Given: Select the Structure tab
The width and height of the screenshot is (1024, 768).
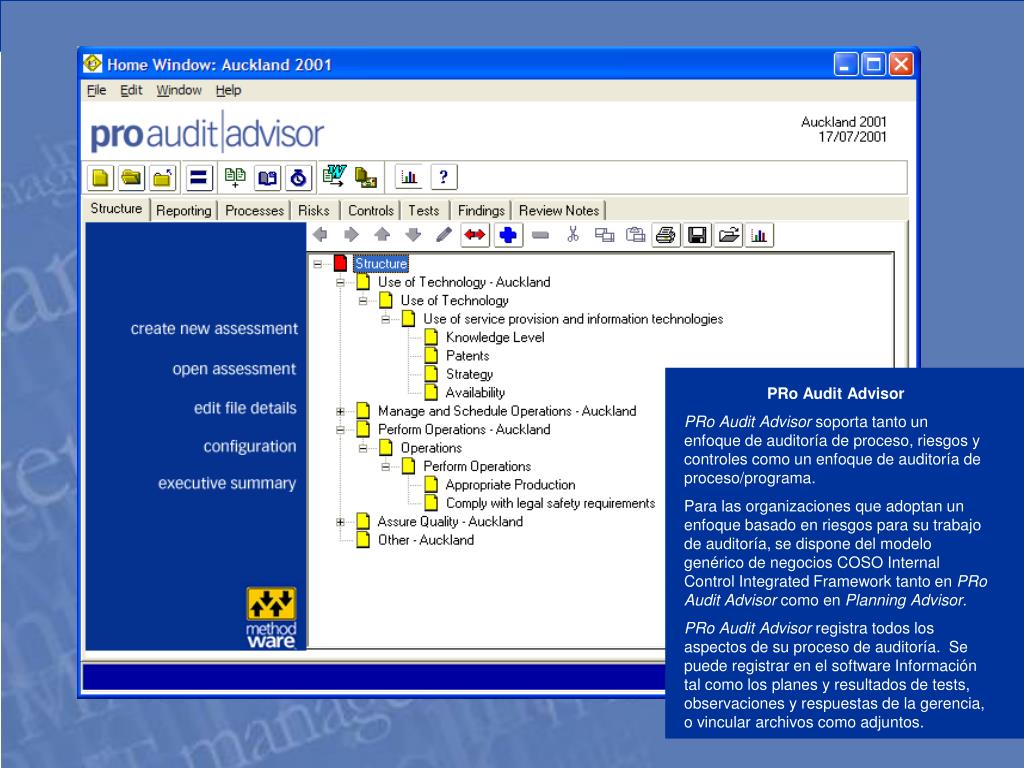Looking at the screenshot, I should (116, 208).
